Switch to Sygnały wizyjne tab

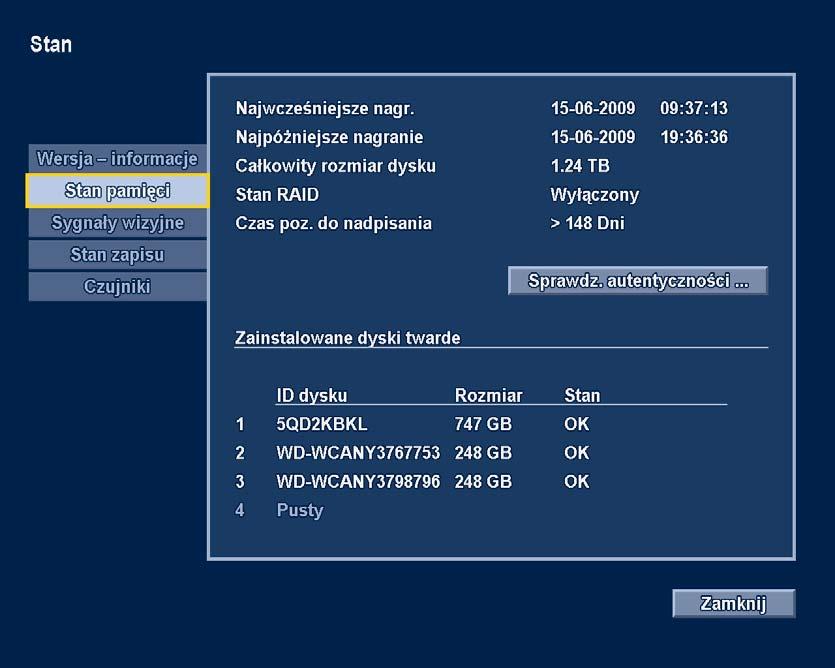click(117, 223)
